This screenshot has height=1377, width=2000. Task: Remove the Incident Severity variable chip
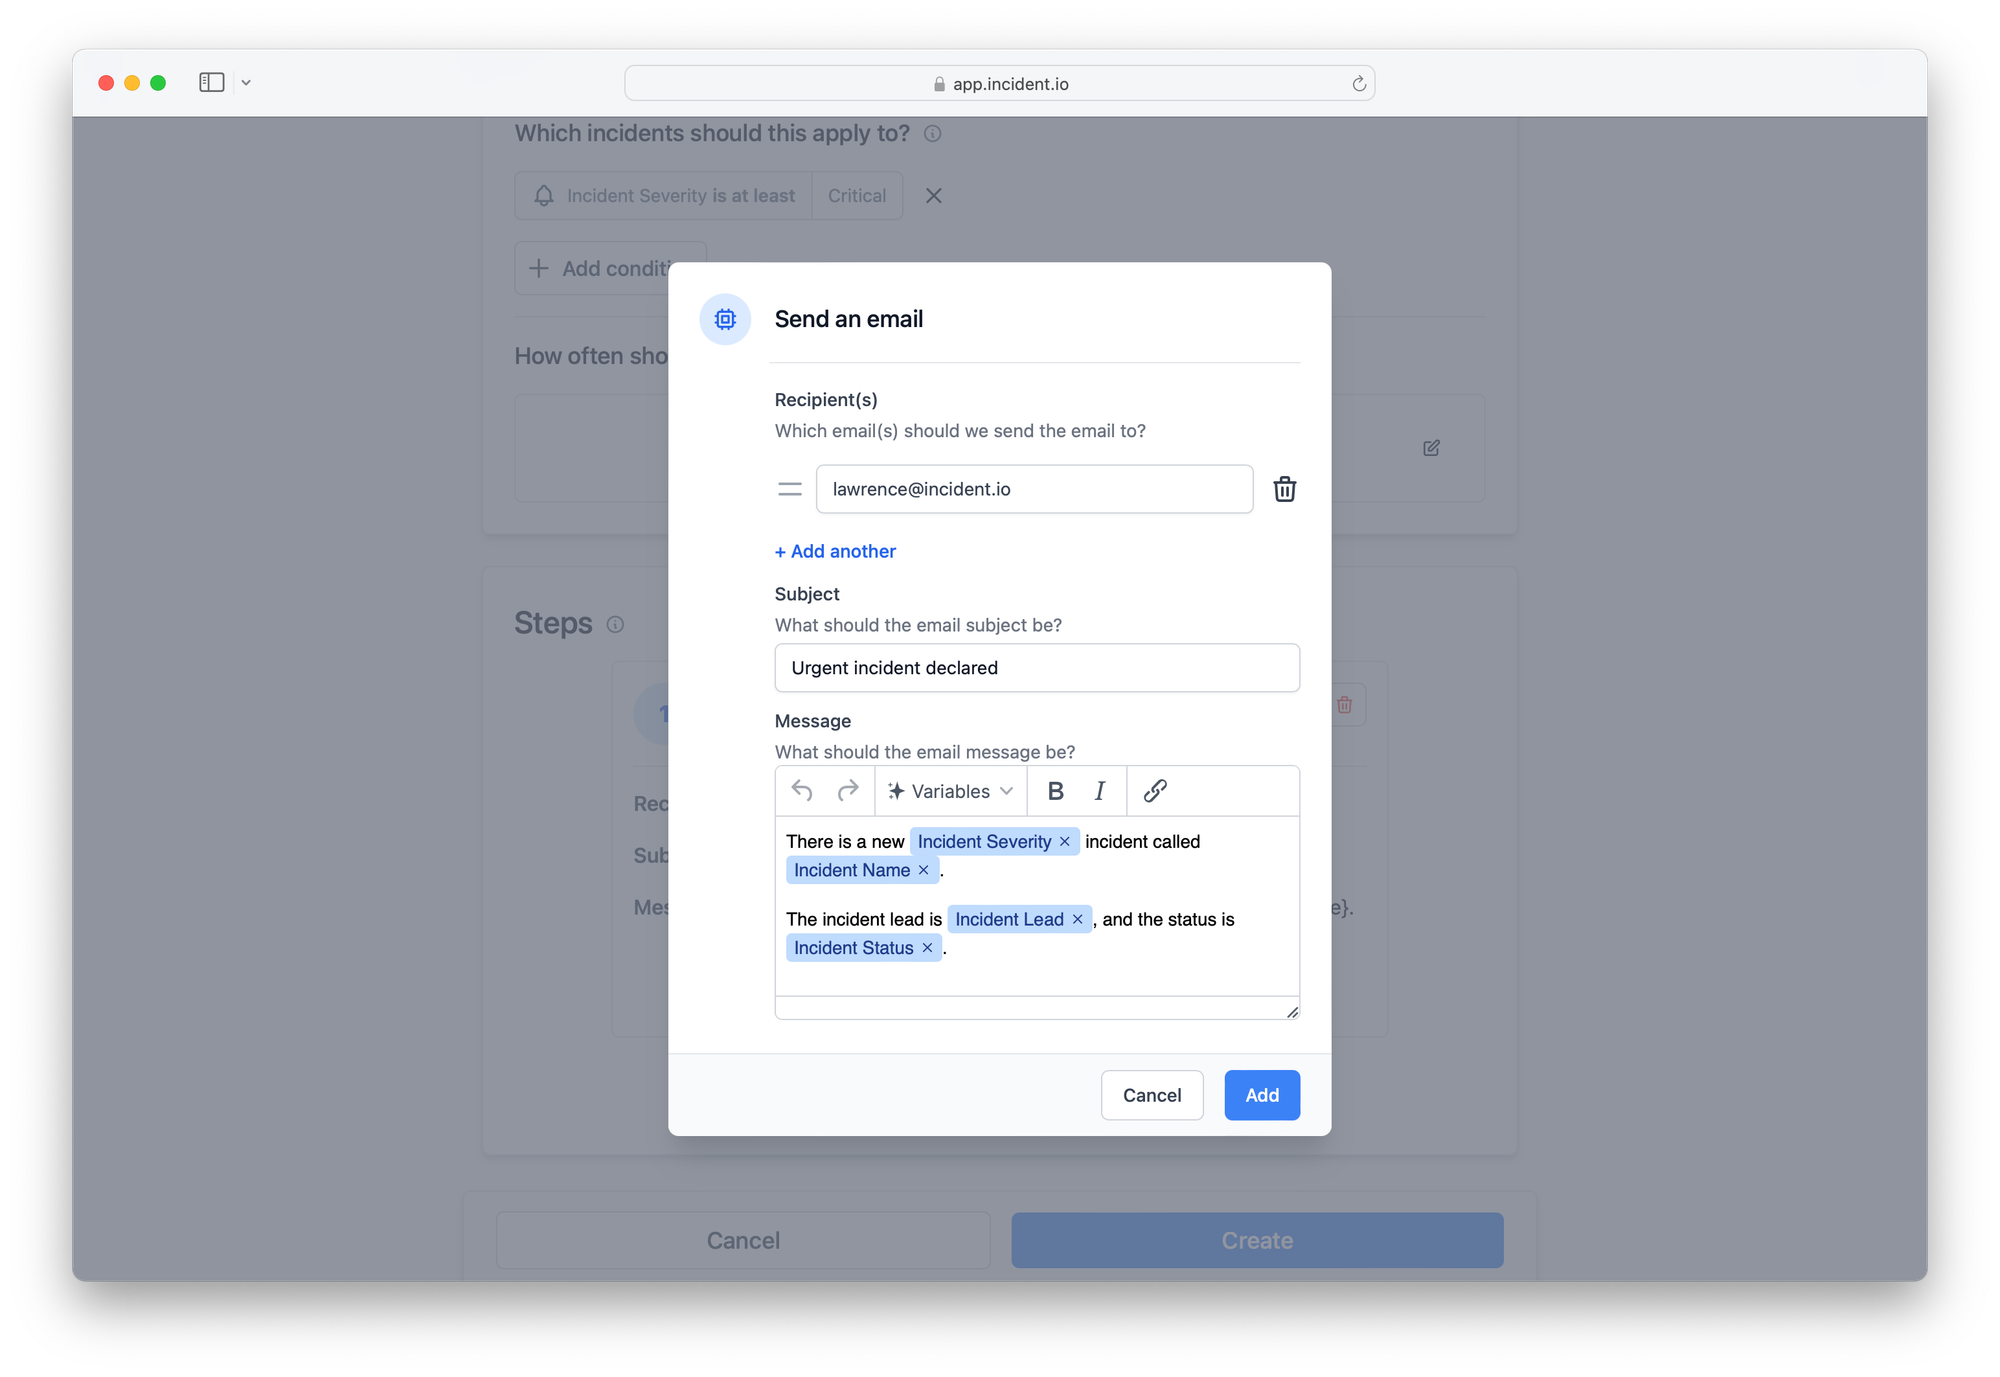[1065, 842]
